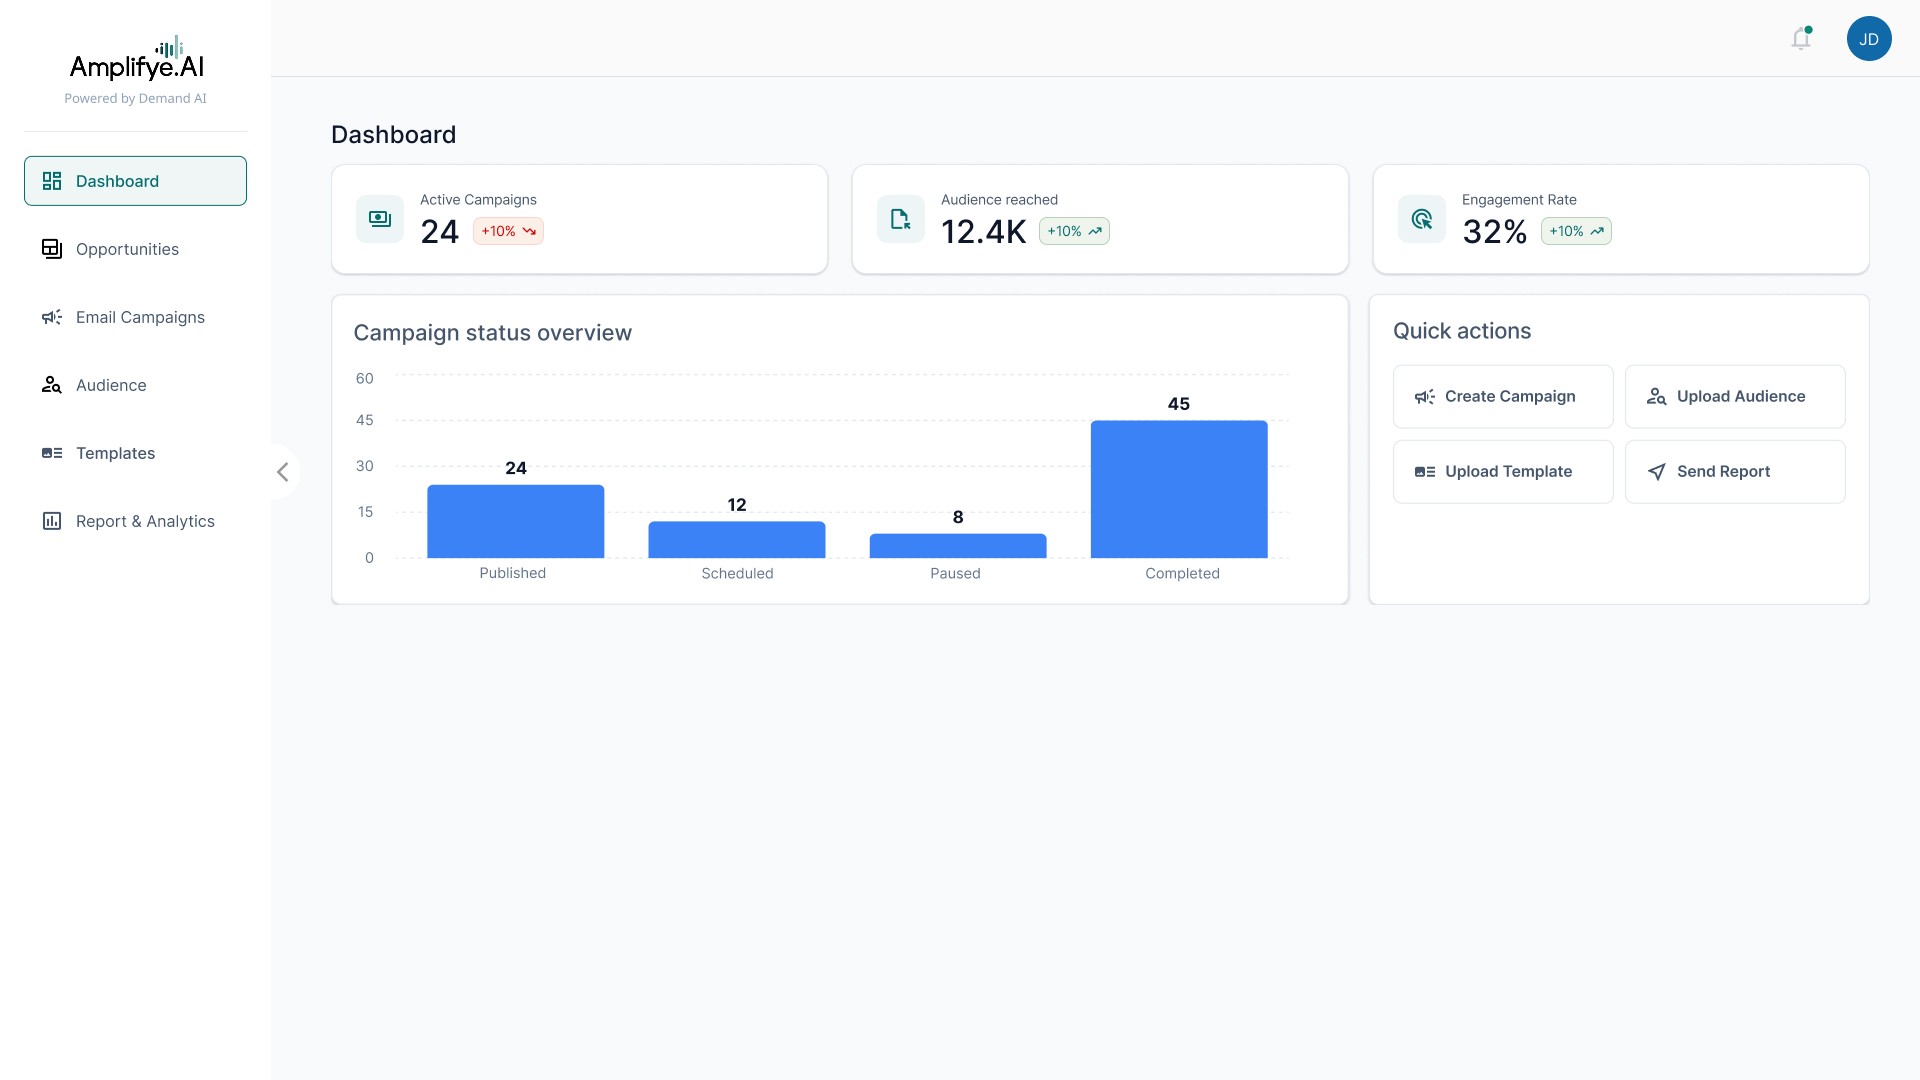
Task: Click the Send Report quick action
Action: (x=1734, y=471)
